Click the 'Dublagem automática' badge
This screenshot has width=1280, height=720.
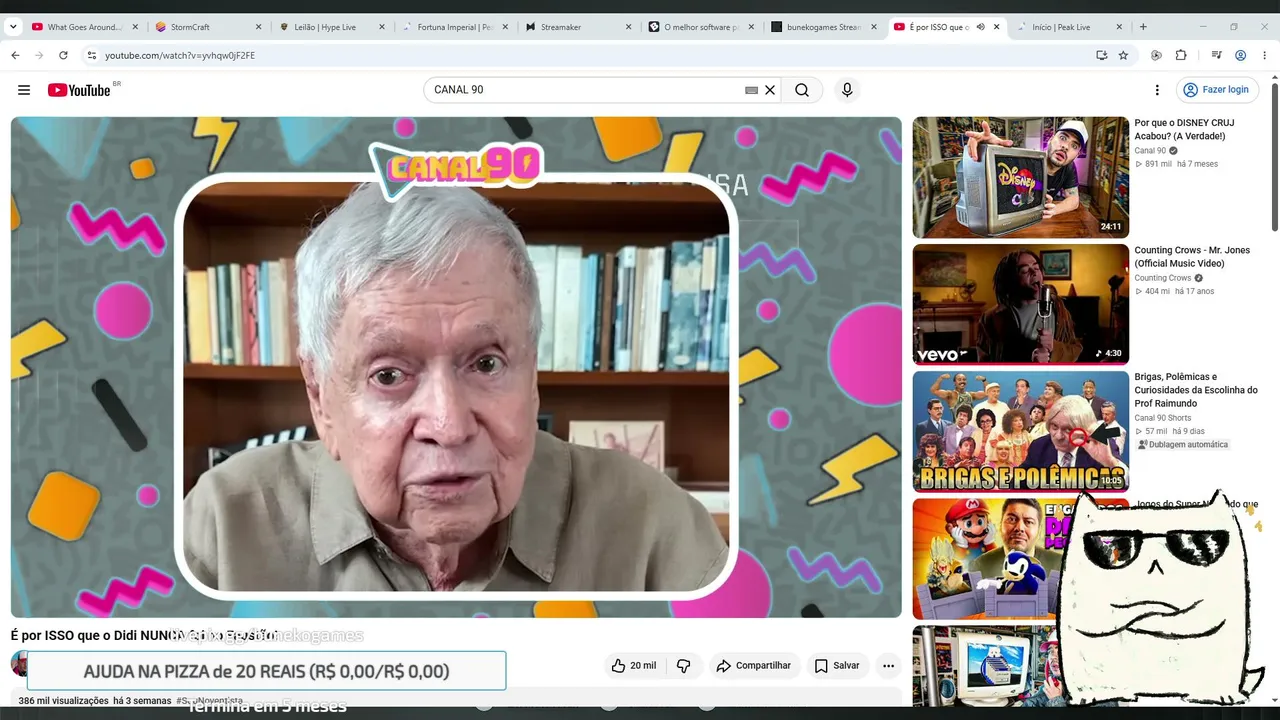[x=1183, y=445]
